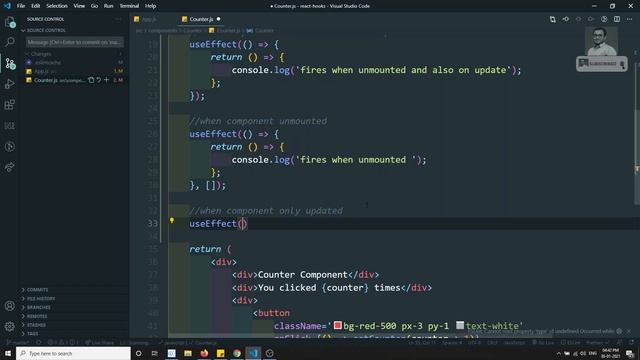
Task: Close the error notification toast
Action: point(629,331)
